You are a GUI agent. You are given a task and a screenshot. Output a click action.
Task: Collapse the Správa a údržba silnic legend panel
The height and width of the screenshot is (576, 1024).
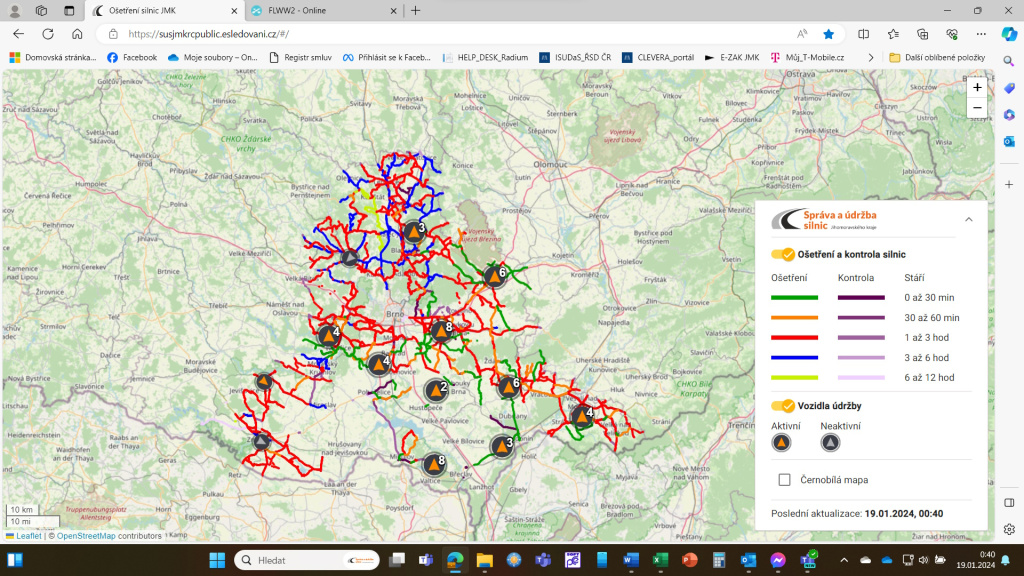(968, 219)
